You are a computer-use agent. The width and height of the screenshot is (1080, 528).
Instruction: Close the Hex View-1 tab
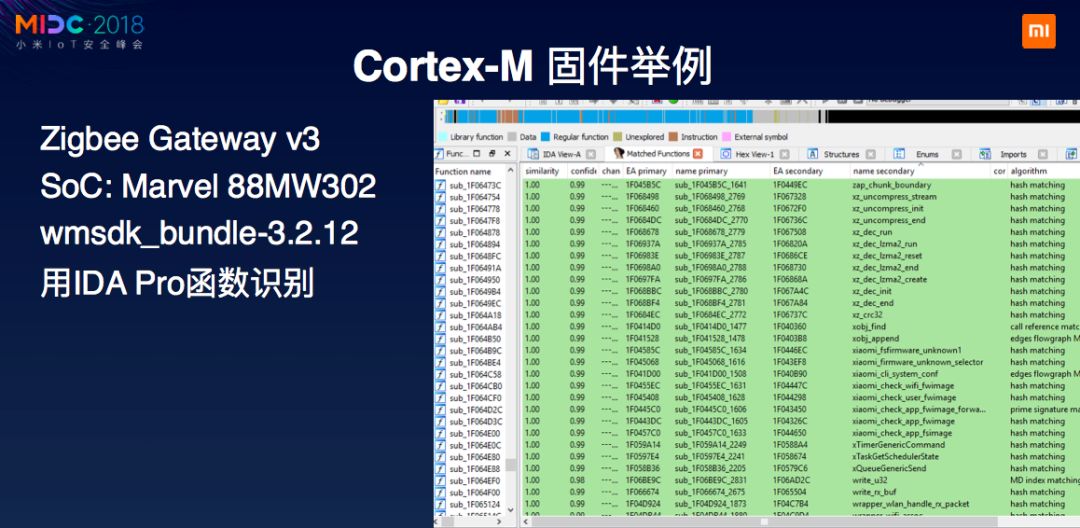pyautogui.click(x=787, y=154)
